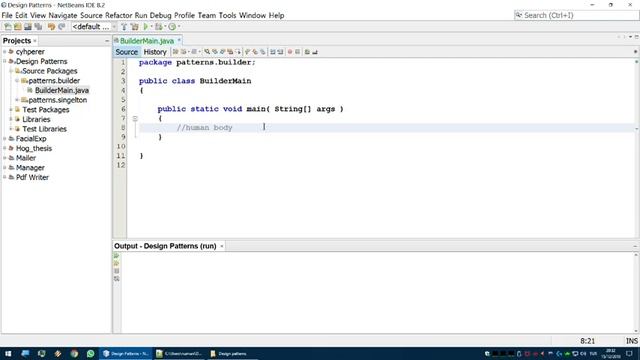Expand the Test Packages node
This screenshot has height=360, width=640.
tap(11, 110)
